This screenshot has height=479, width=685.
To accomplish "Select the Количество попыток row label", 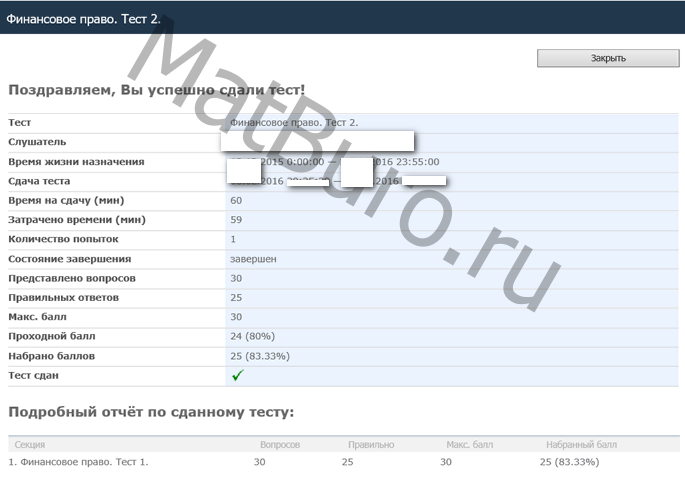I will pyautogui.click(x=63, y=239).
